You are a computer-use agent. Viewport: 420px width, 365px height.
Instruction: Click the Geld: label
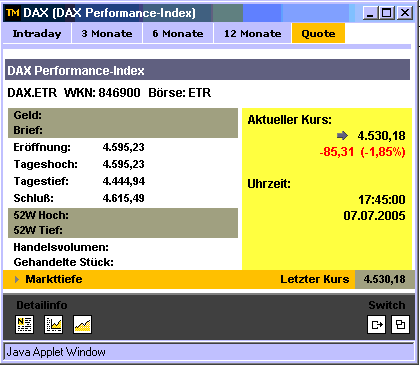(28, 115)
